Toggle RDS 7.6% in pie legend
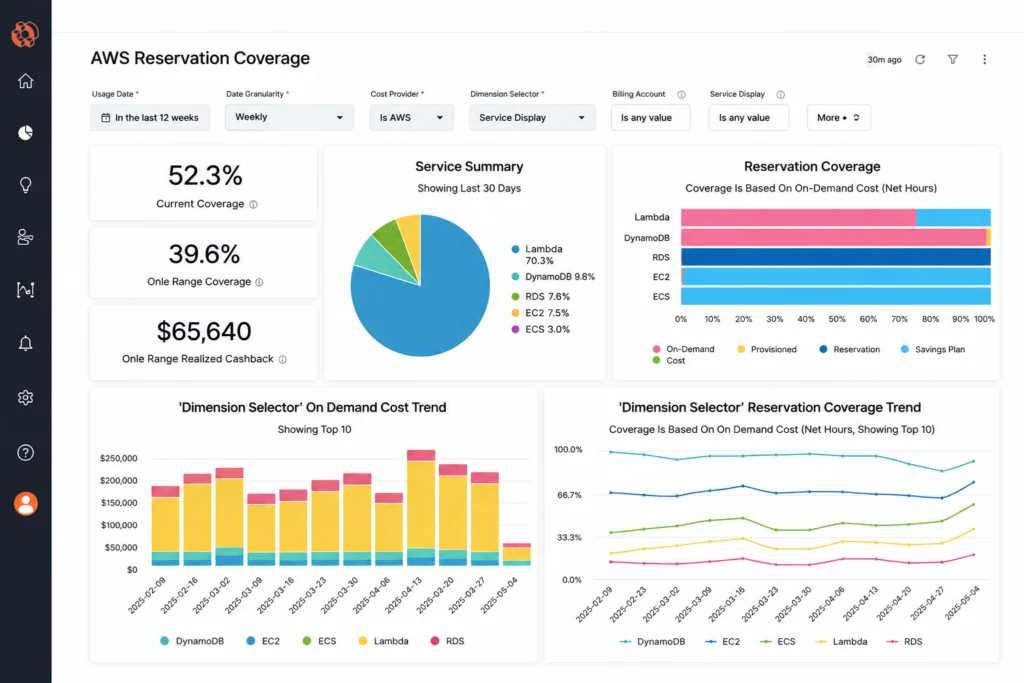Screen dimensions: 1024x683 pyautogui.click(x=541, y=296)
